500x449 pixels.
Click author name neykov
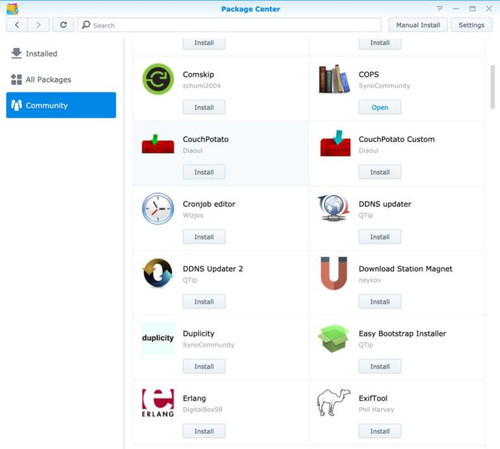coord(370,280)
